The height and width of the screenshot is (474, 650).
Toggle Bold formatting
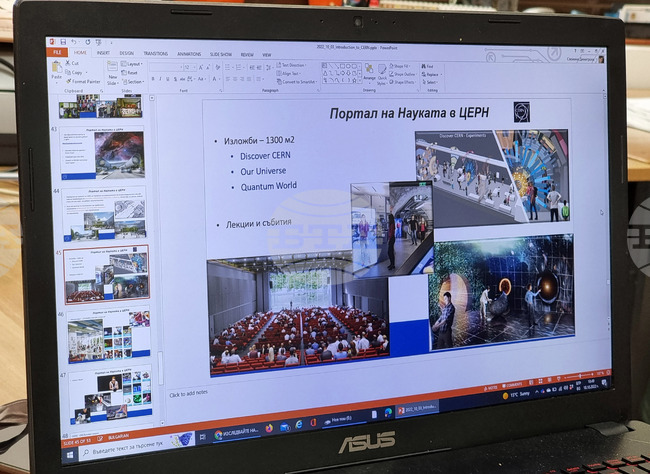(x=153, y=79)
